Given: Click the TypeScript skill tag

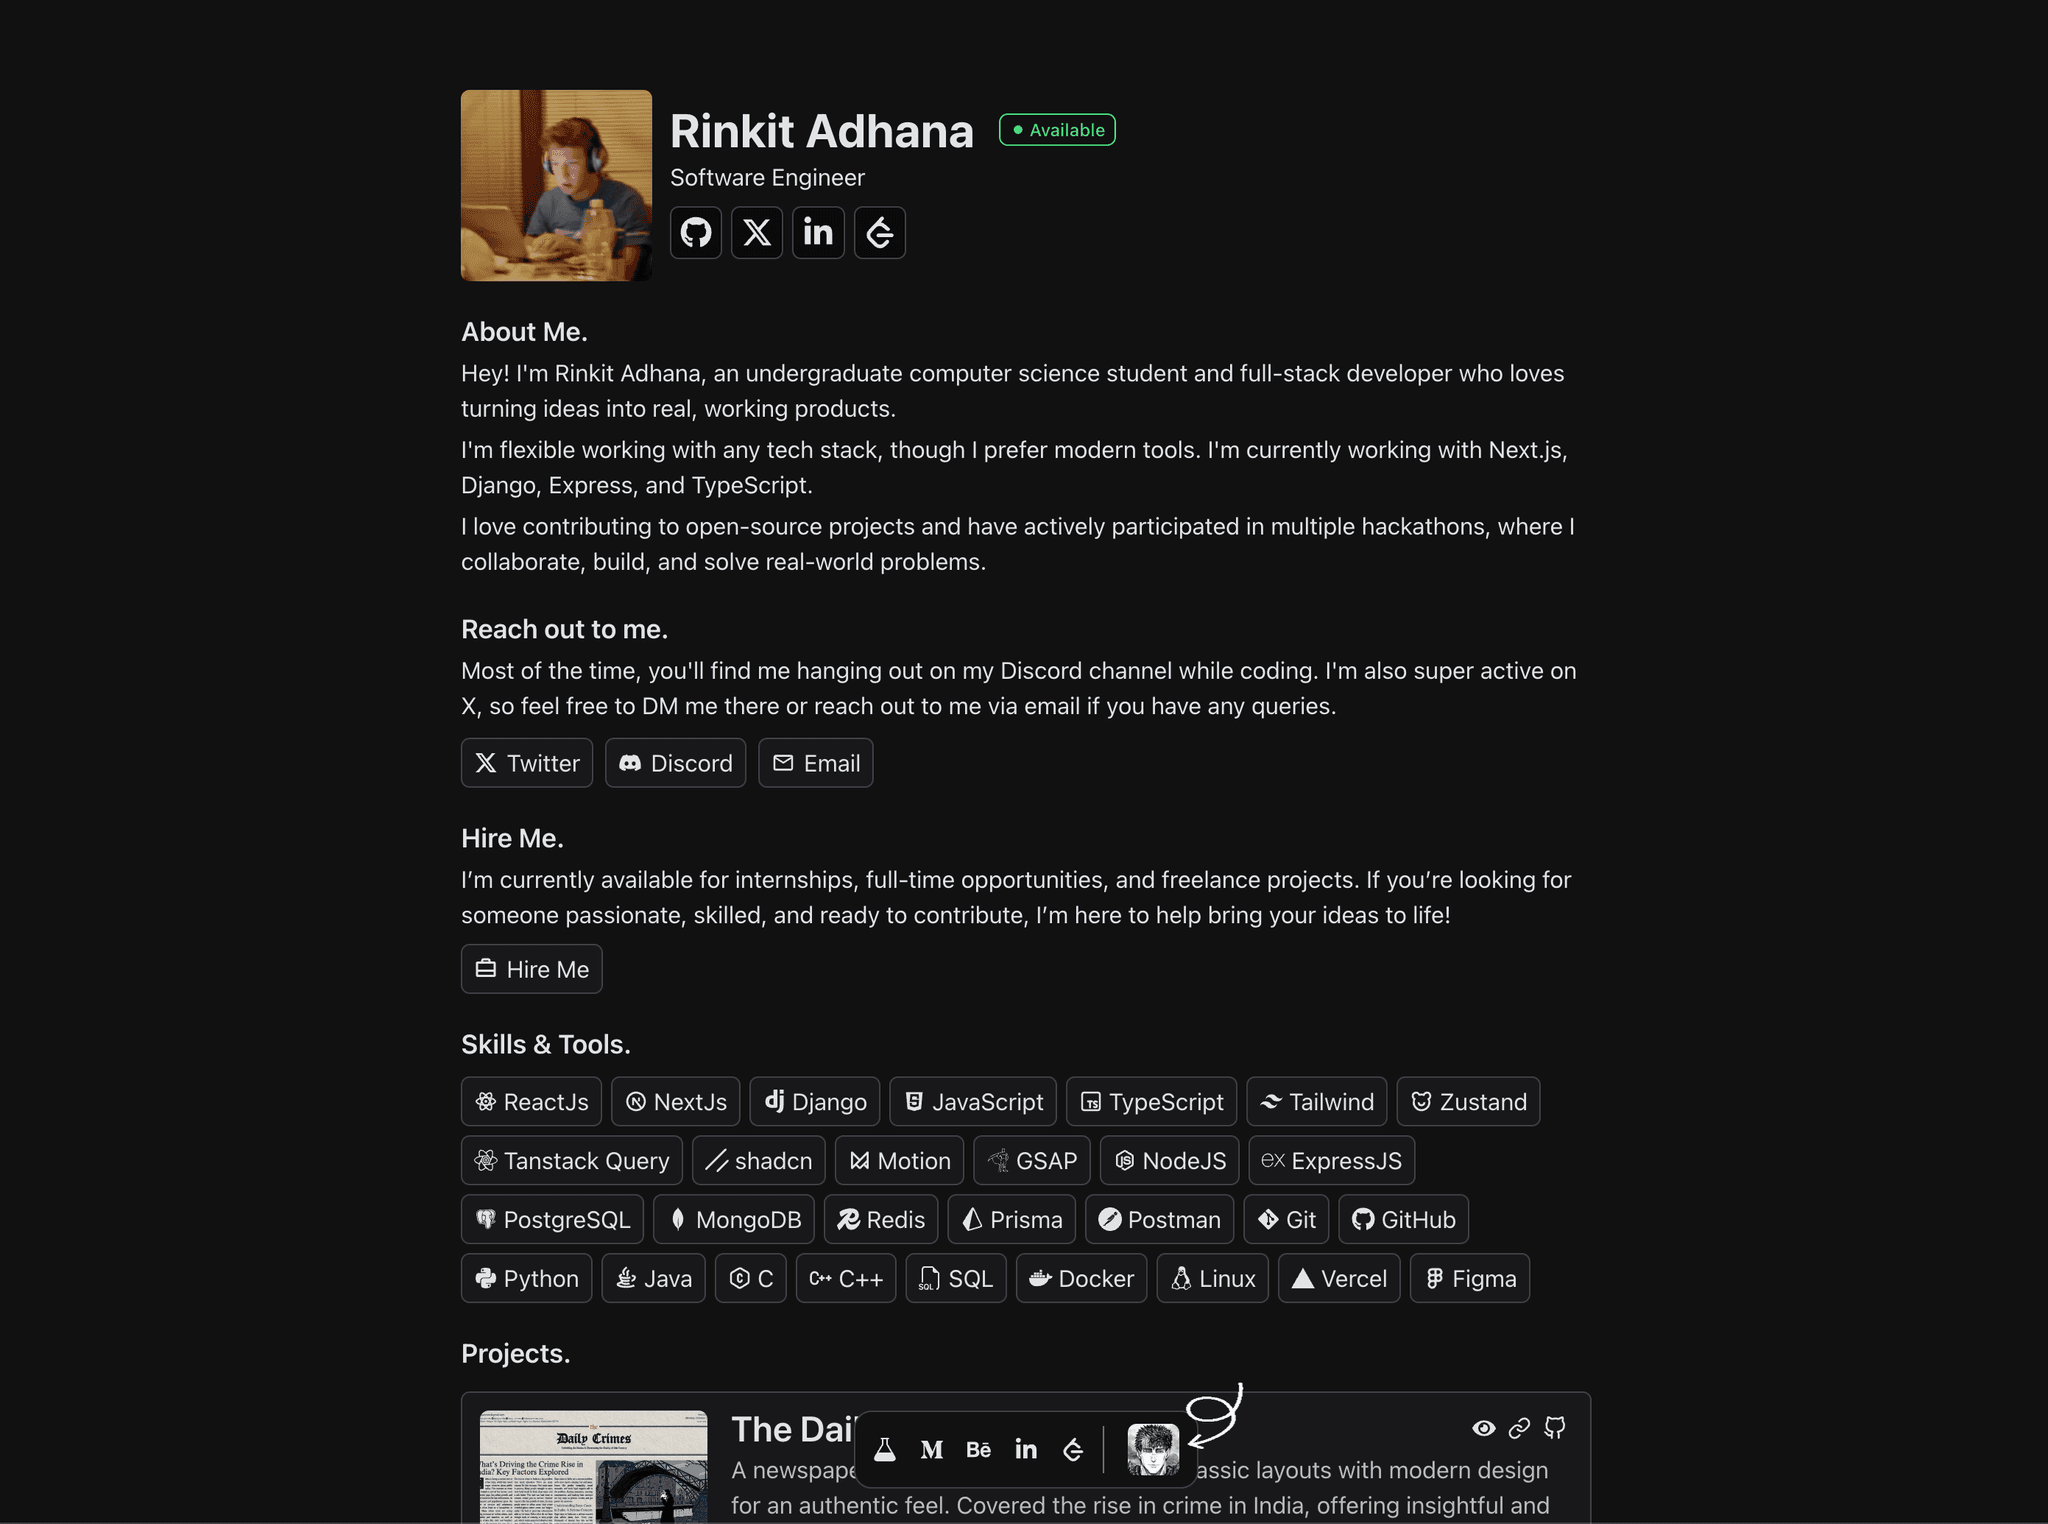Looking at the screenshot, I should [1152, 1102].
